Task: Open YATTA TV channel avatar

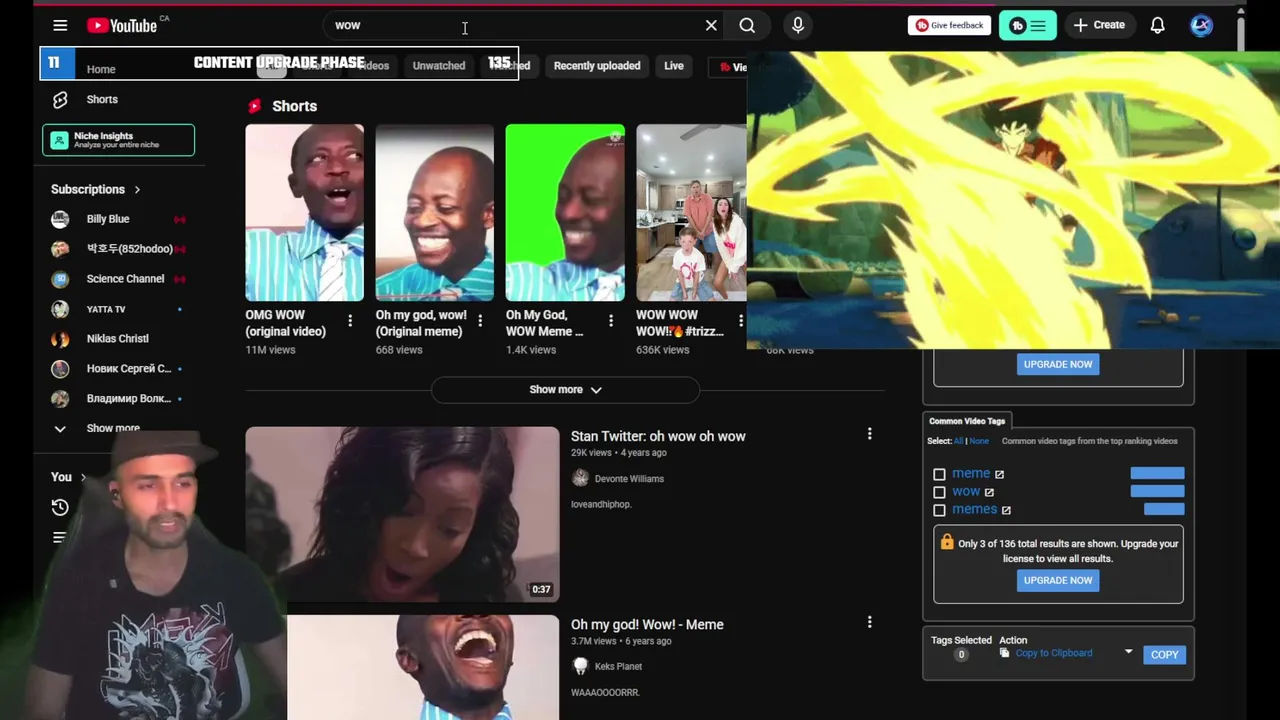Action: tap(60, 309)
